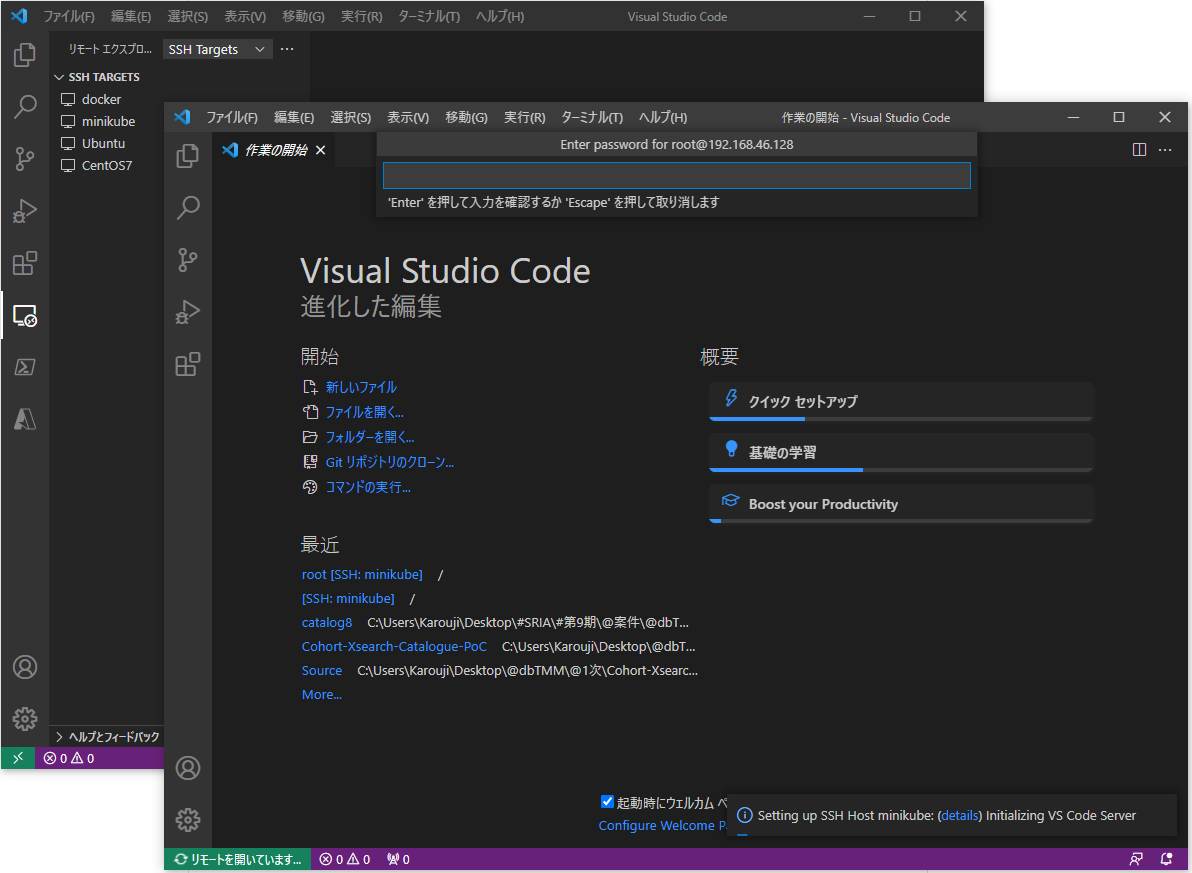Select the minikube SSH target

point(108,122)
